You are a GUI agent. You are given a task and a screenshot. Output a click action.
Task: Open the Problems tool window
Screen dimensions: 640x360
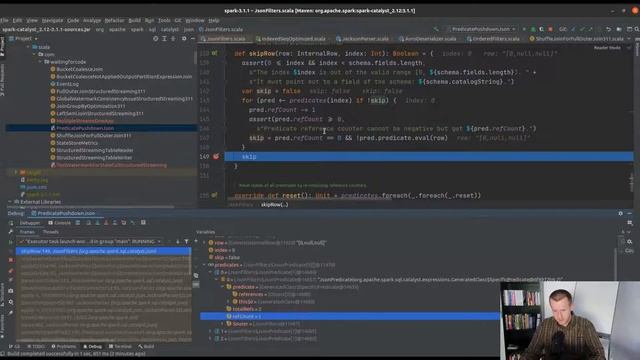(x=64, y=347)
